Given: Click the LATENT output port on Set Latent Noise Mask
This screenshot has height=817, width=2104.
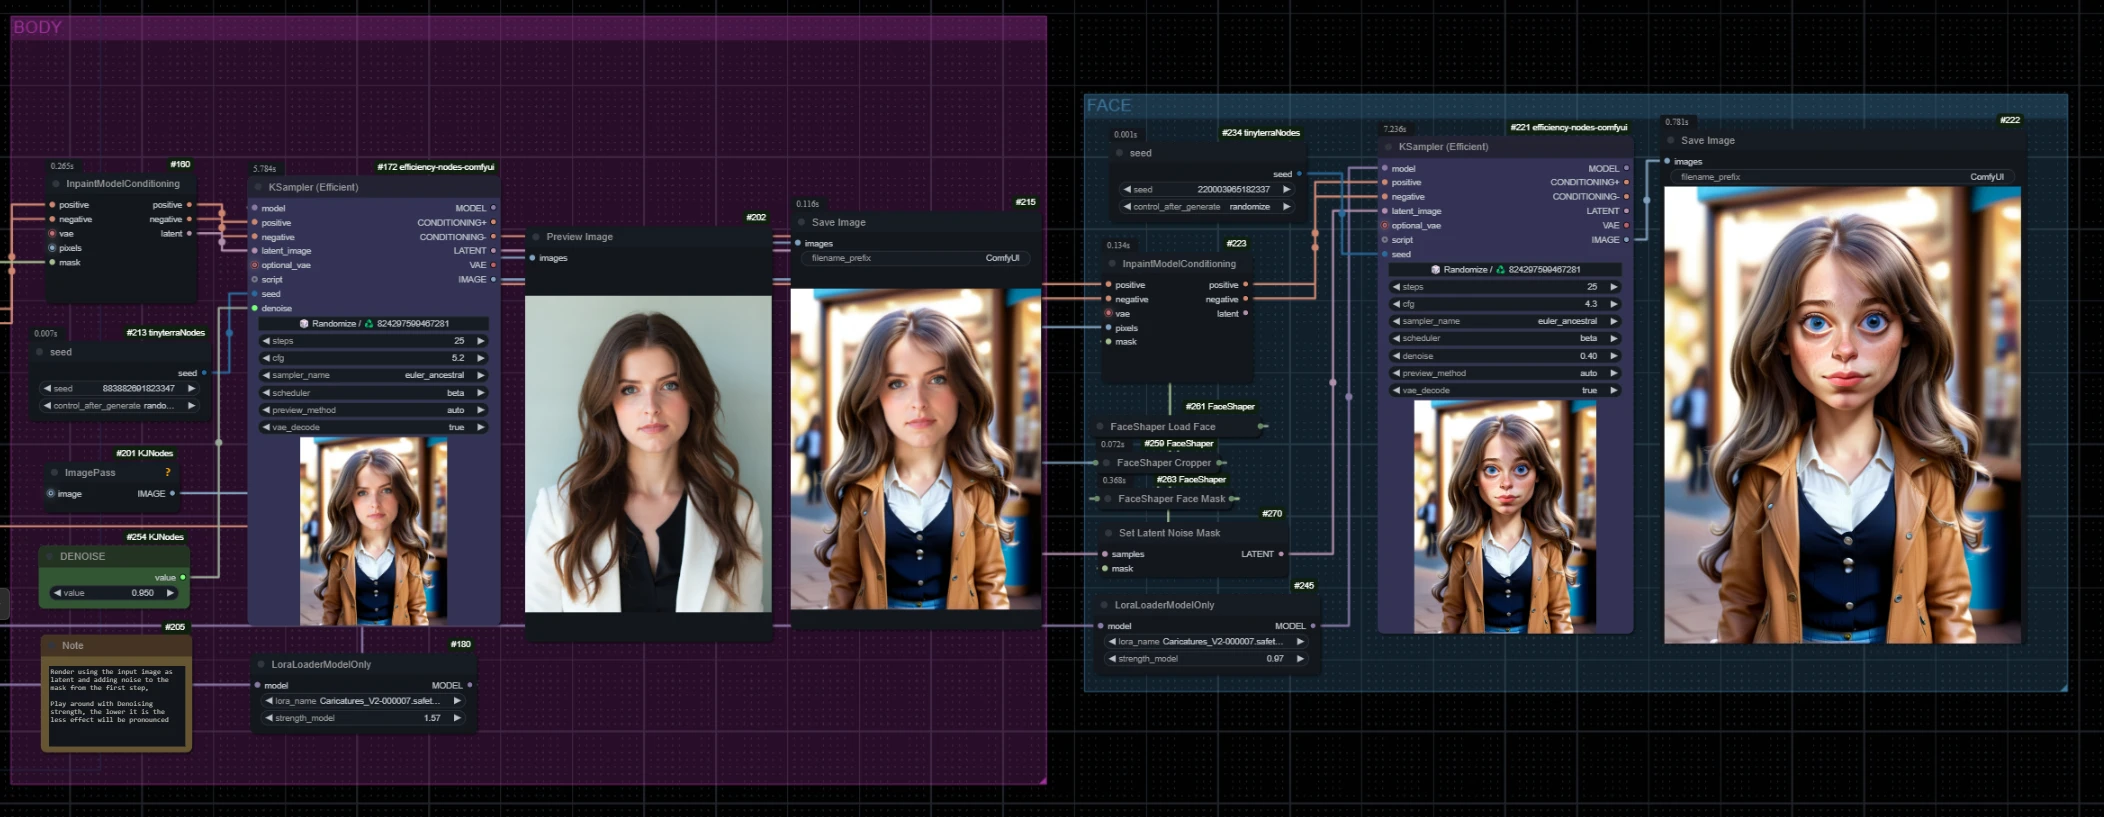Looking at the screenshot, I should [1281, 554].
